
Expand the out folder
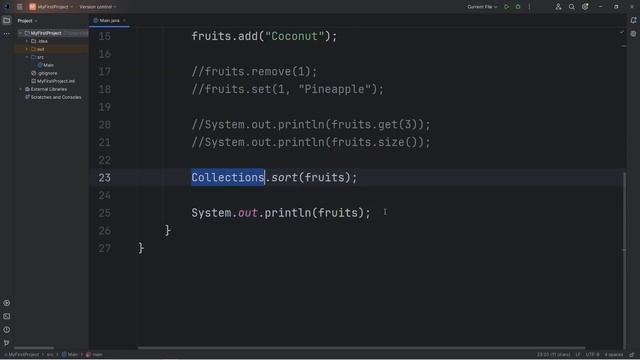point(27,49)
